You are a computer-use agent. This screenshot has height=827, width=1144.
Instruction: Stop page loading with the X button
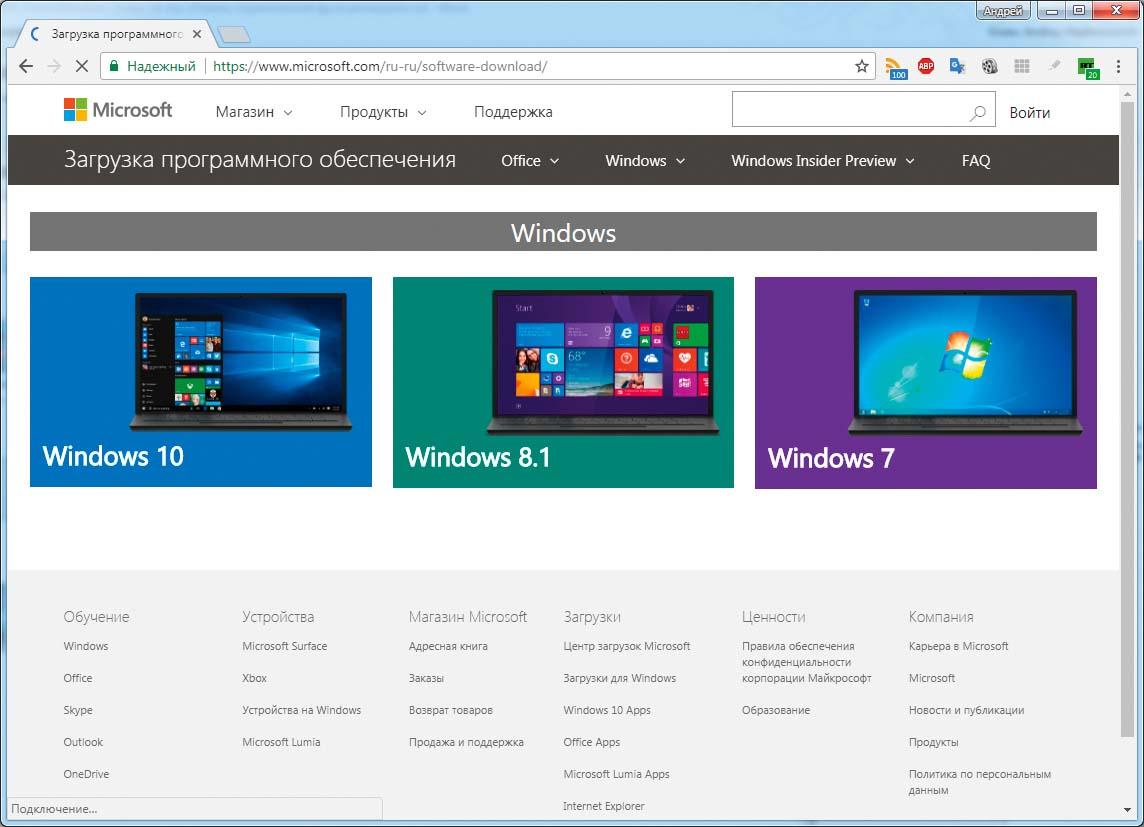(81, 67)
